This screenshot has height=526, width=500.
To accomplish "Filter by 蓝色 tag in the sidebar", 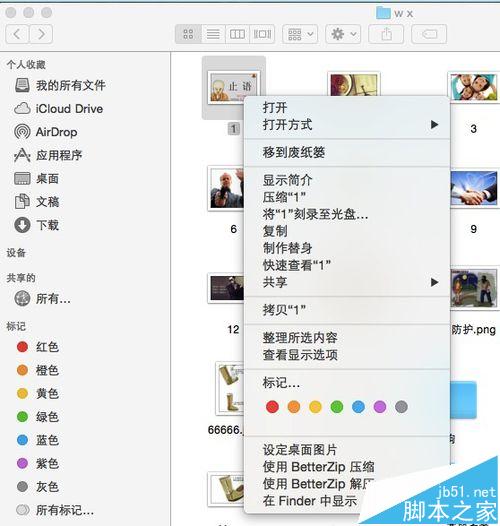I will pyautogui.click(x=38, y=440).
